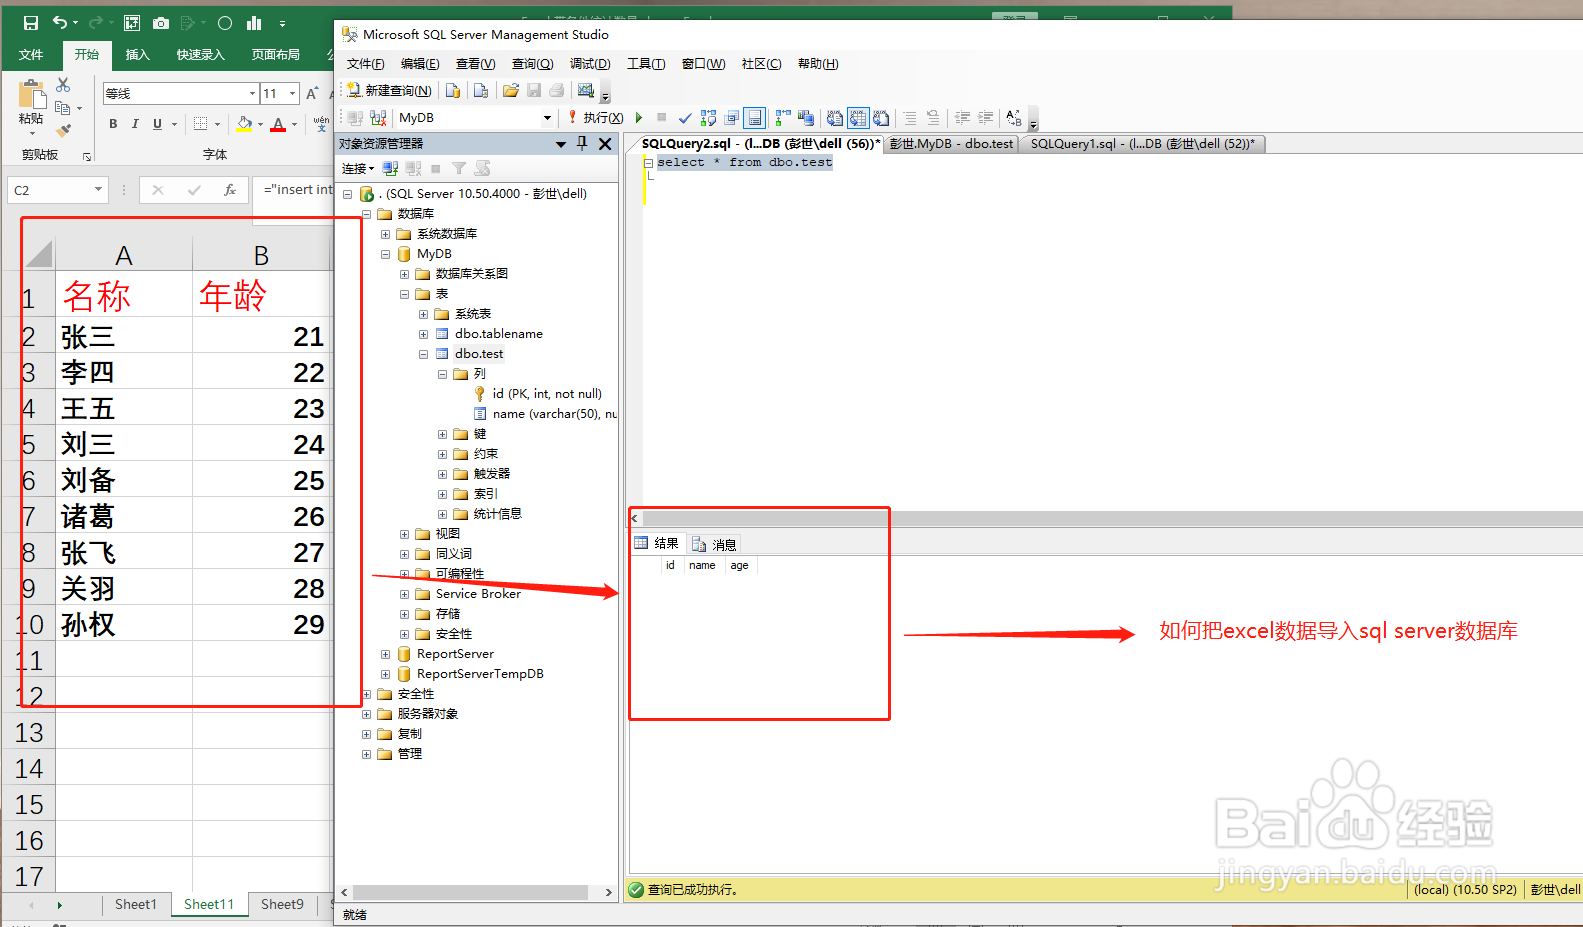Collapse the dbo.test table node

click(423, 354)
